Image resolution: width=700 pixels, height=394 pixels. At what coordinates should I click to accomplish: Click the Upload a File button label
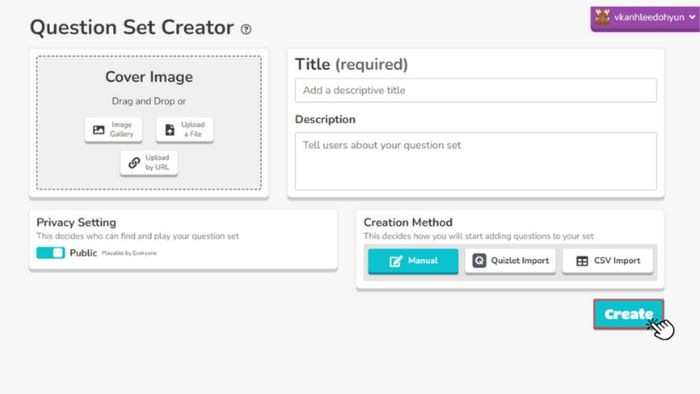(x=193, y=129)
